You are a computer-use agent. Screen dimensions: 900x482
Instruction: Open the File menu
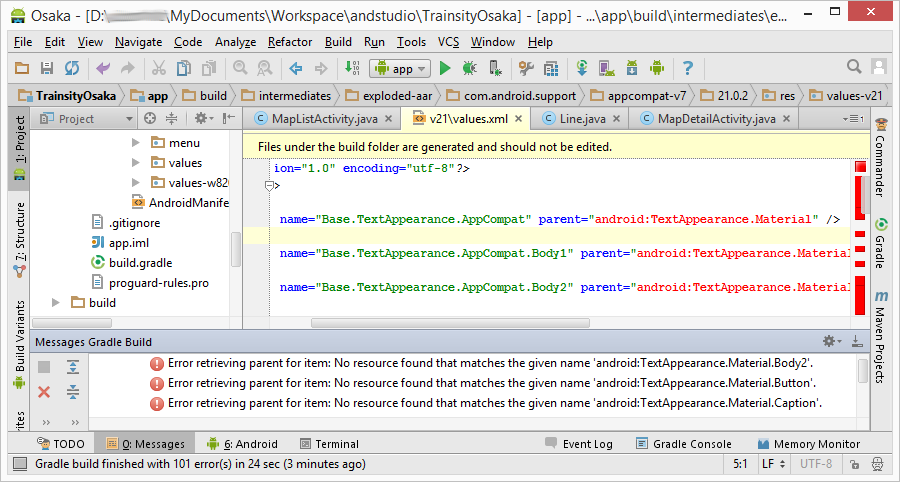click(23, 42)
